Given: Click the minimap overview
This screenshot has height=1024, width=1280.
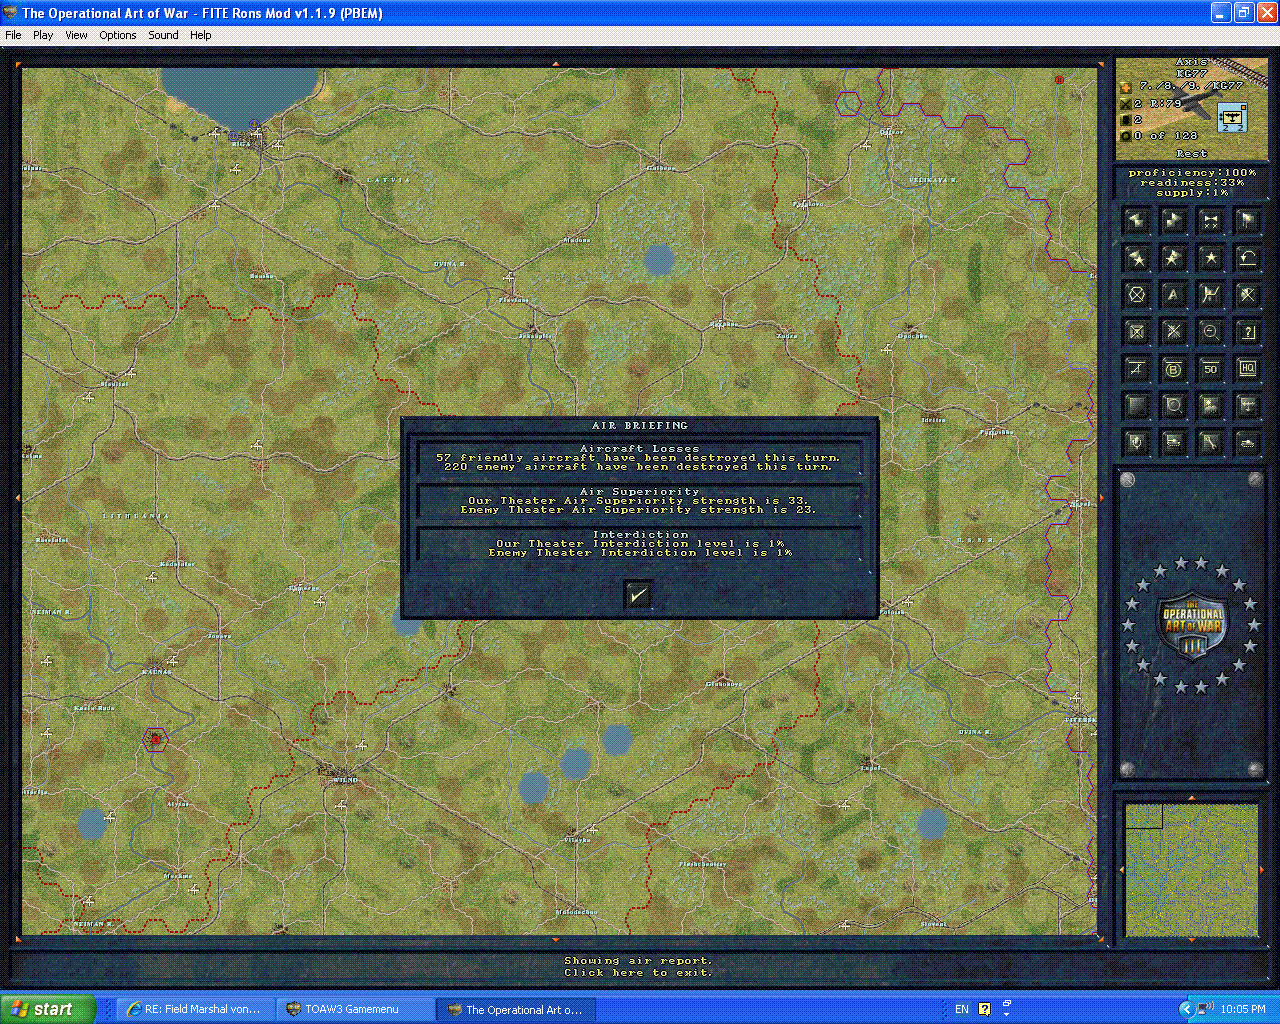Looking at the screenshot, I should (1191, 870).
